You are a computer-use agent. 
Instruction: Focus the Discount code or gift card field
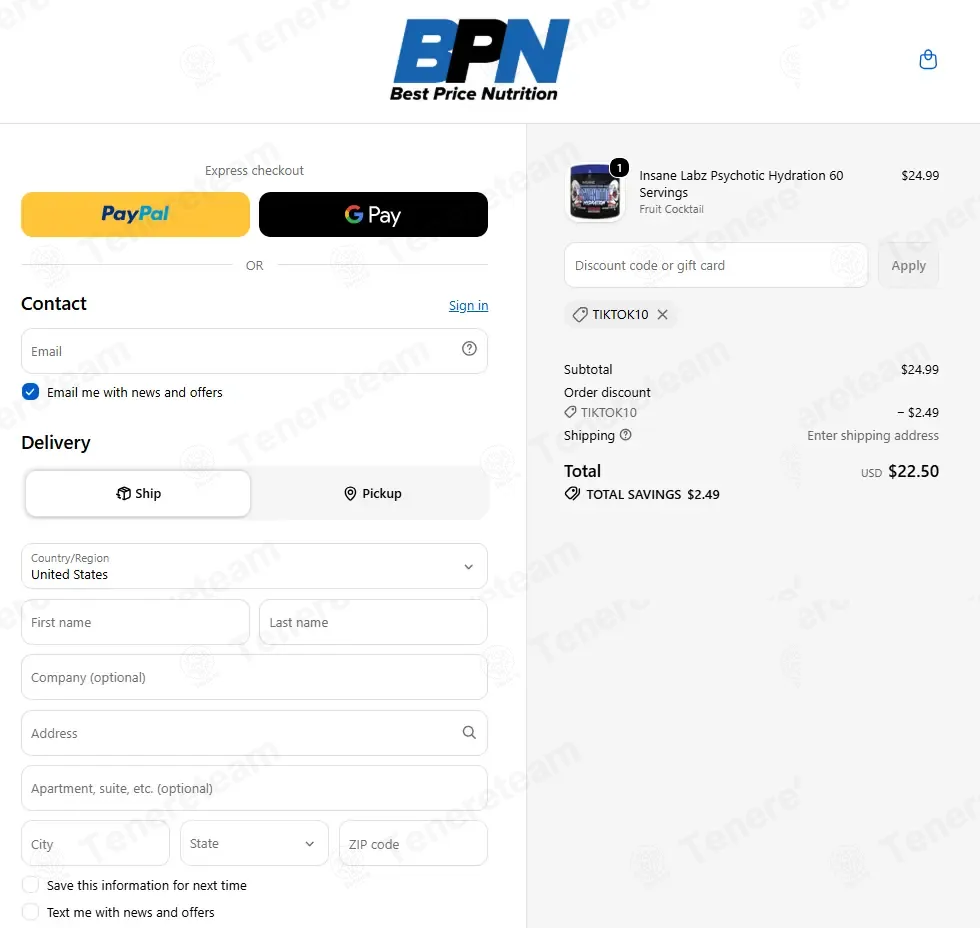(716, 266)
